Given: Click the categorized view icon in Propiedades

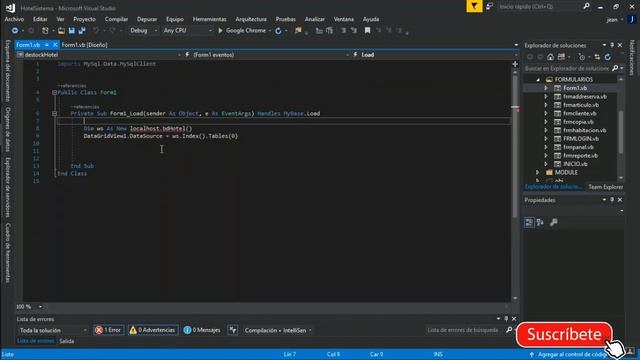Looking at the screenshot, I should tap(529, 222).
